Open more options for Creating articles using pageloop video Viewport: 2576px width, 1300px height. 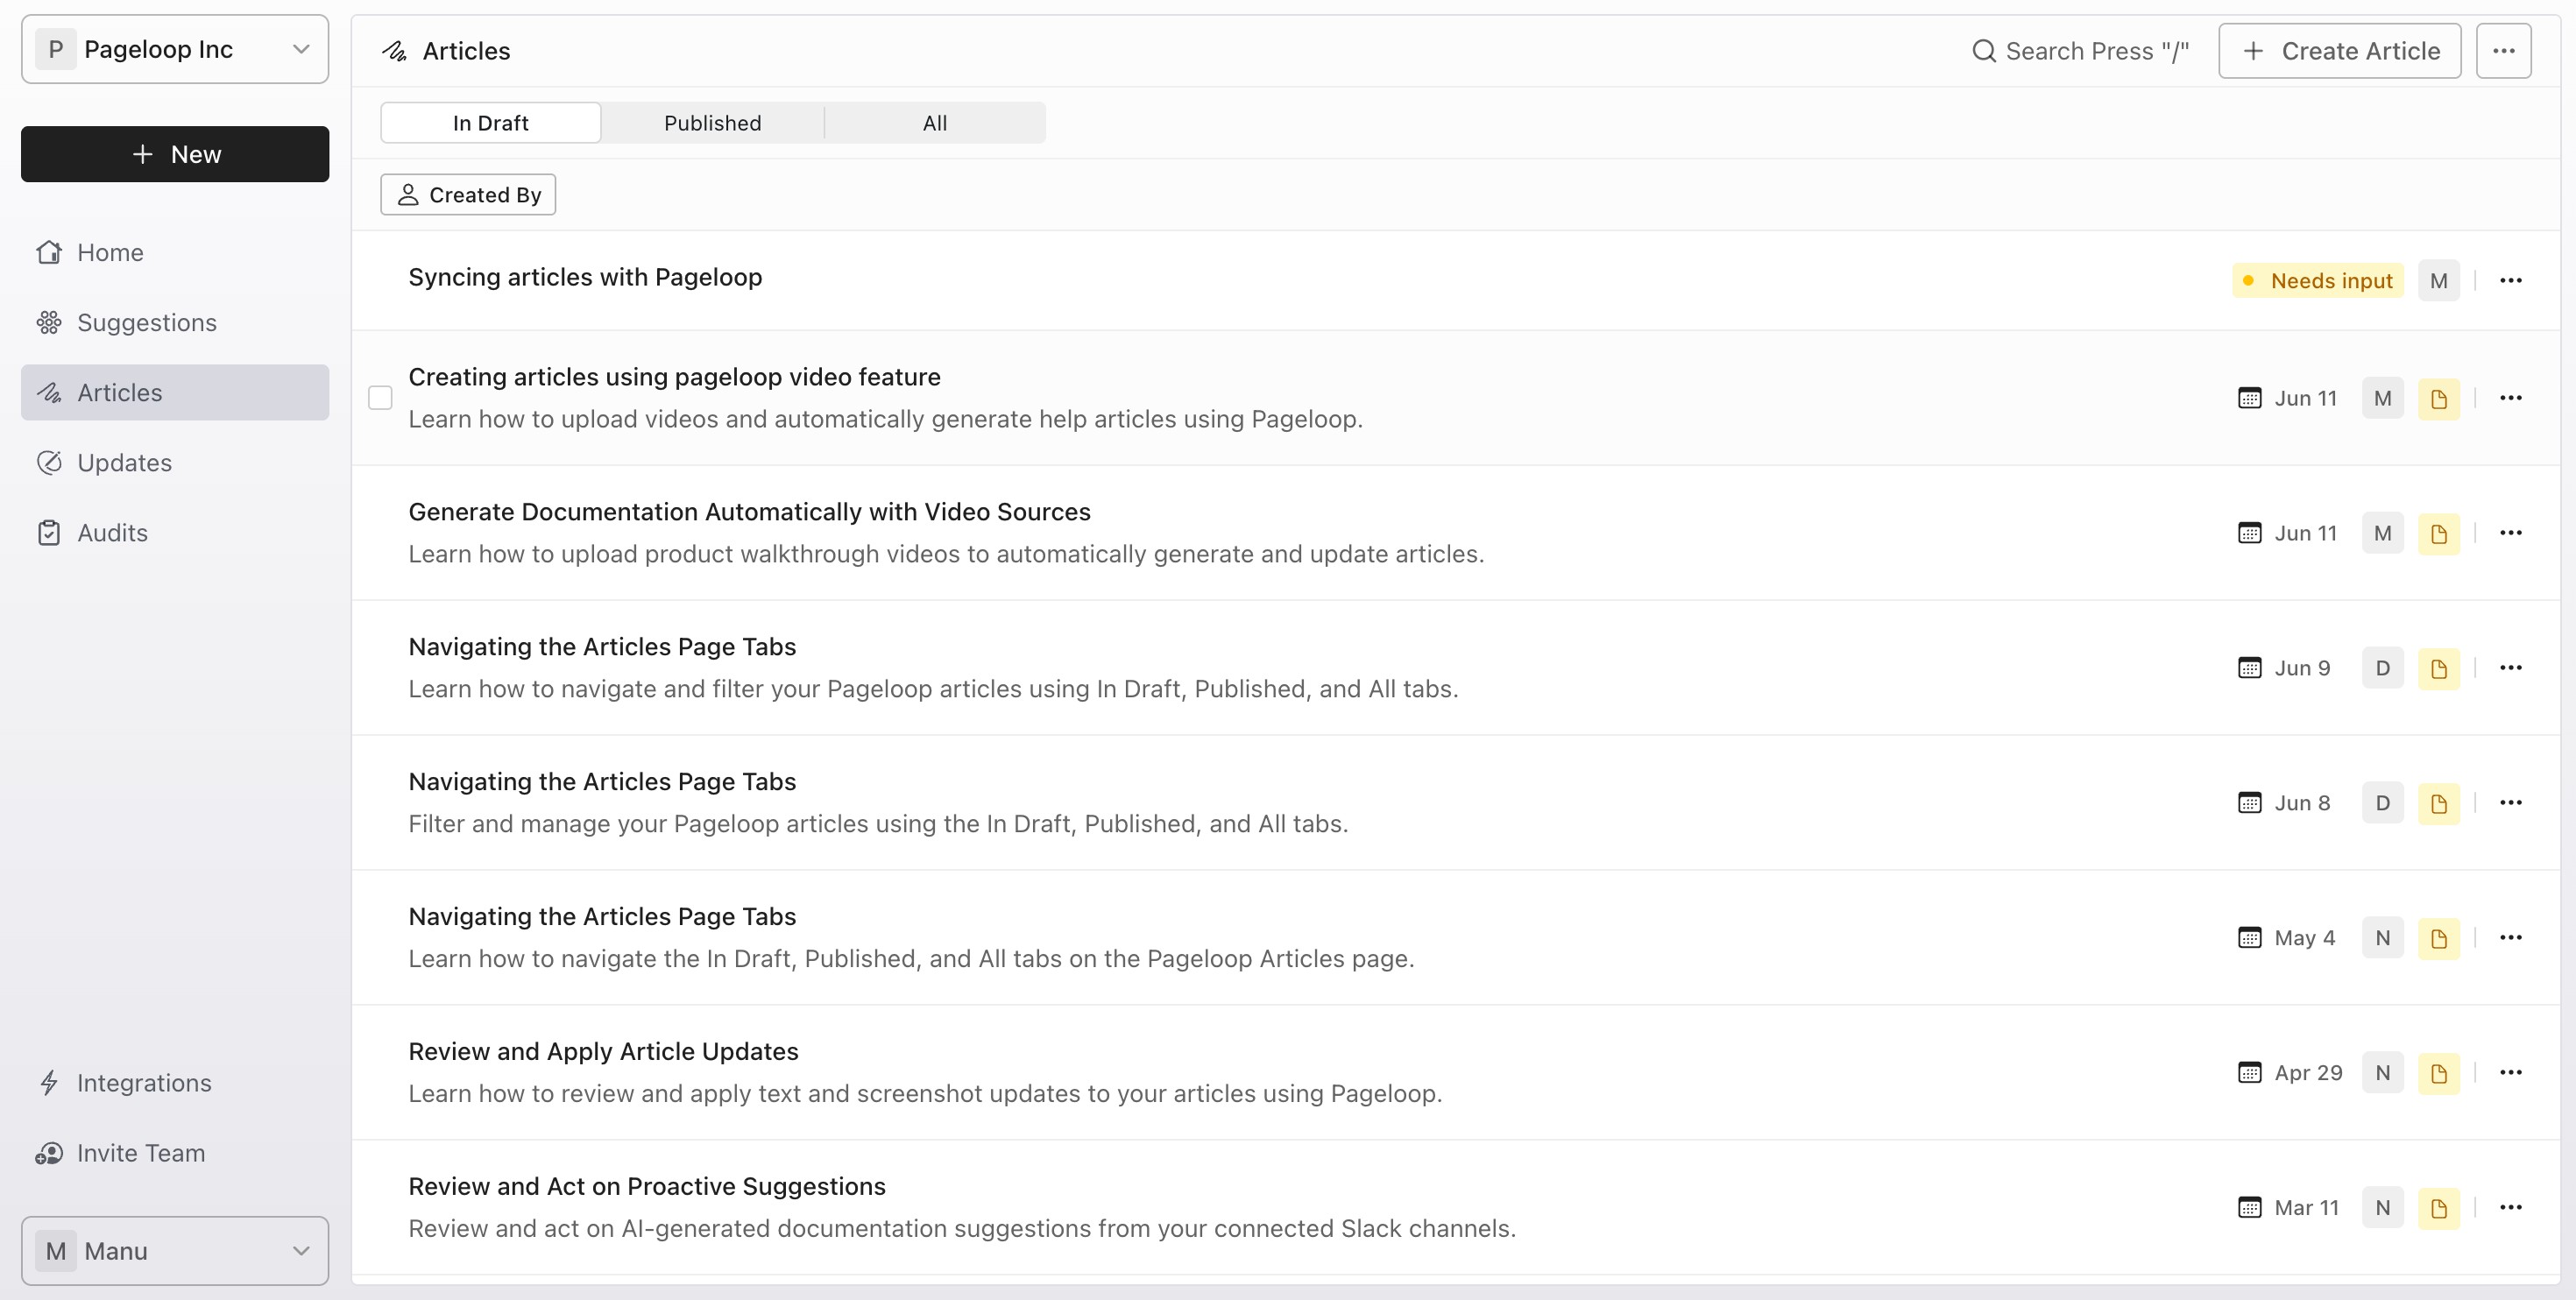tap(2511, 398)
